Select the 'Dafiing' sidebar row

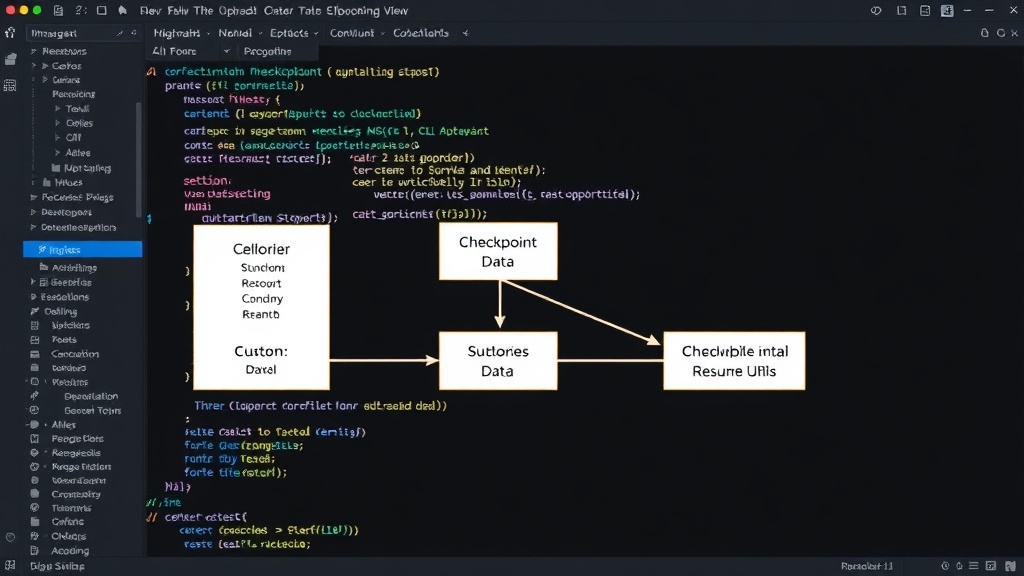pos(61,312)
